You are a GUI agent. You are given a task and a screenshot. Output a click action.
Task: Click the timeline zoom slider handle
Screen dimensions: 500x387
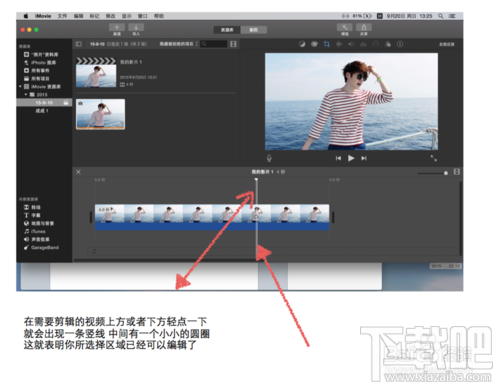pos(446,173)
